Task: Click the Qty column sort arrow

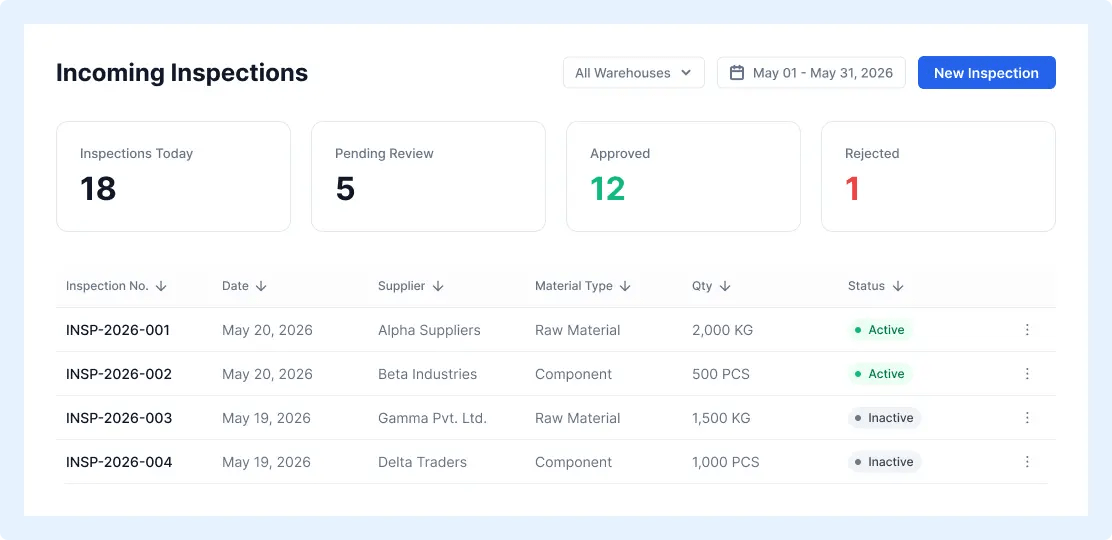Action: (725, 286)
